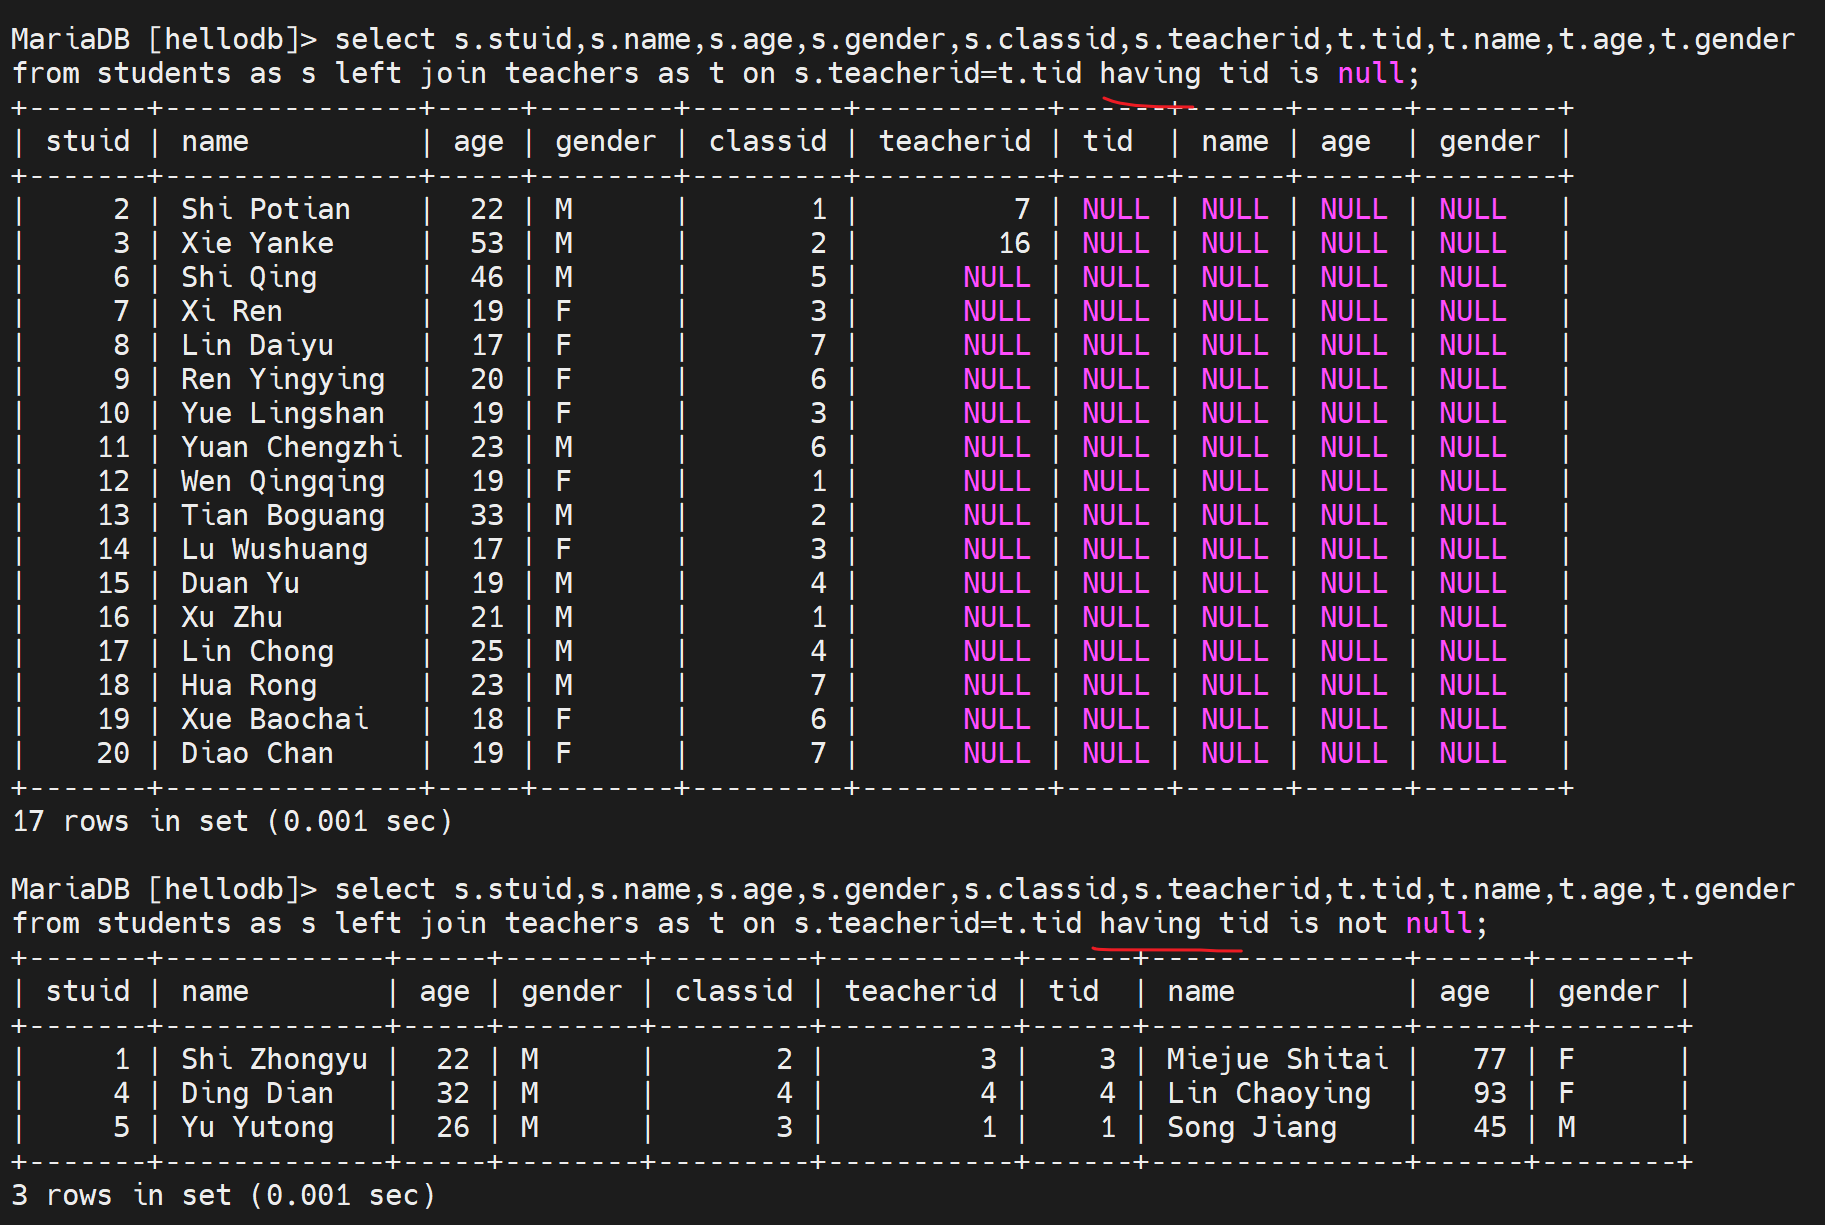Click the teacher name "Song Jiang"
Screen dimensions: 1825x1225
[x=1251, y=1128]
